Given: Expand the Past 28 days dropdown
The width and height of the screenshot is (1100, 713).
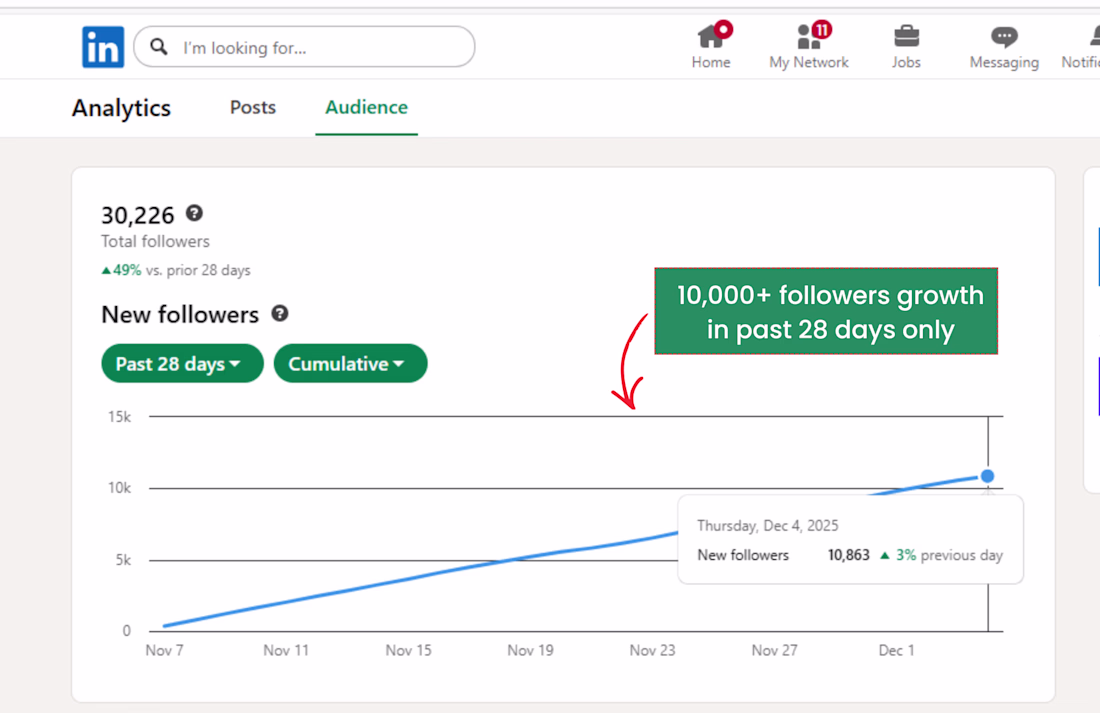Looking at the screenshot, I should coord(181,364).
